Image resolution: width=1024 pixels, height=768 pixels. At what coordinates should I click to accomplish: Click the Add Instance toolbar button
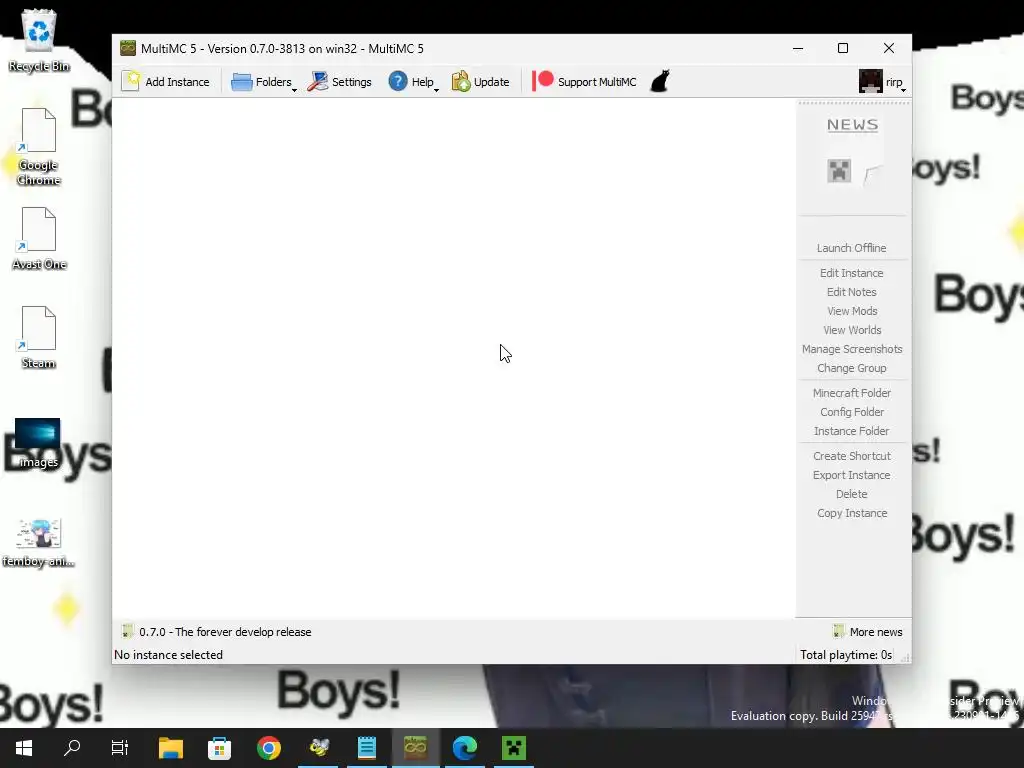[166, 82]
